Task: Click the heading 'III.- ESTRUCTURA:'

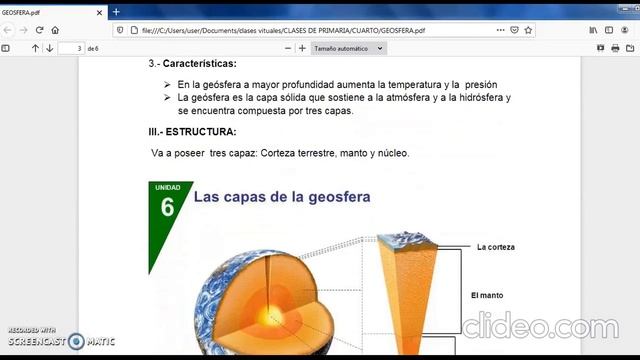Action: coord(192,132)
